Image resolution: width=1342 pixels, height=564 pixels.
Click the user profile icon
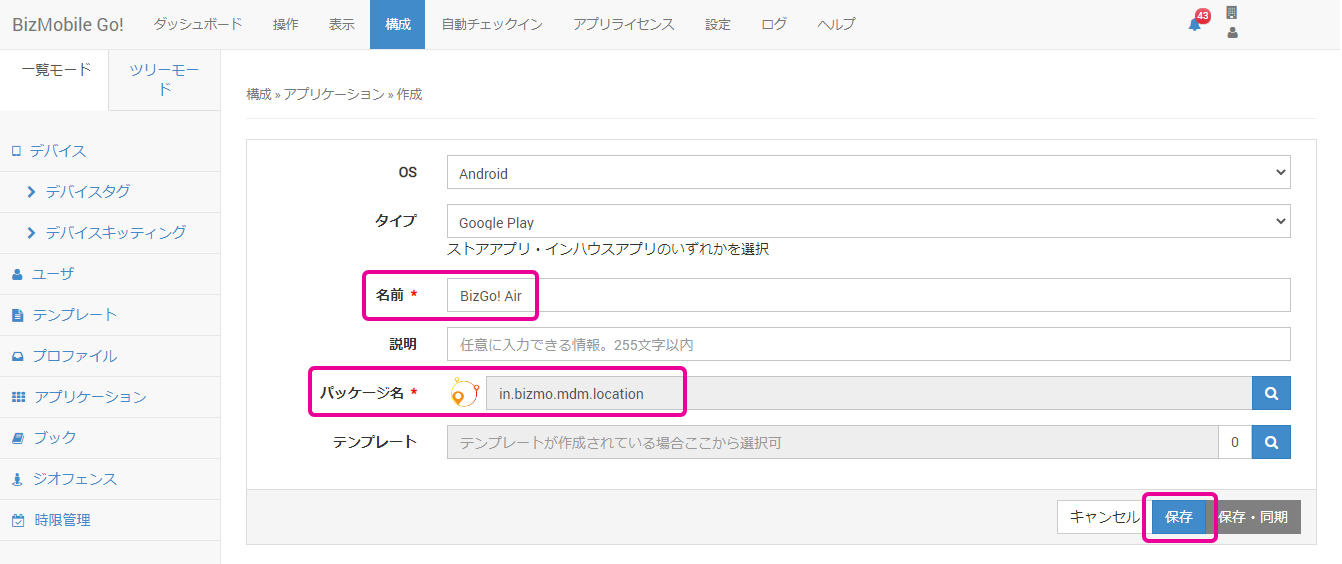(x=1232, y=33)
